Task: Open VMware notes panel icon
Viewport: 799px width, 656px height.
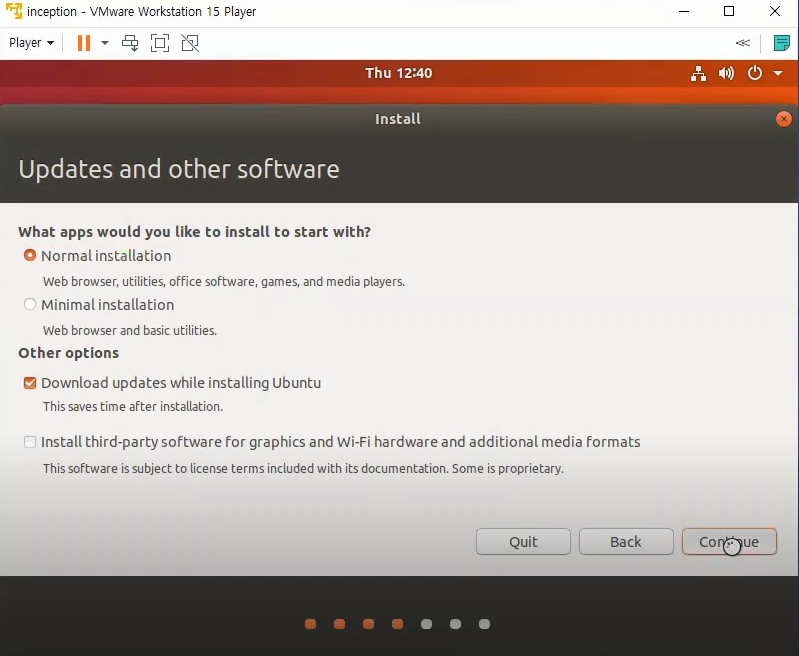Action: tap(781, 43)
